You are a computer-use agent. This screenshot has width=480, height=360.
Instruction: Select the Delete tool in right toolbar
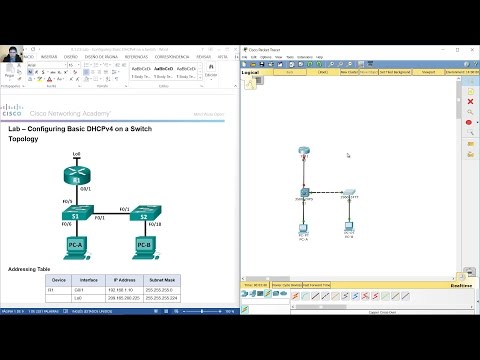pos(470,101)
